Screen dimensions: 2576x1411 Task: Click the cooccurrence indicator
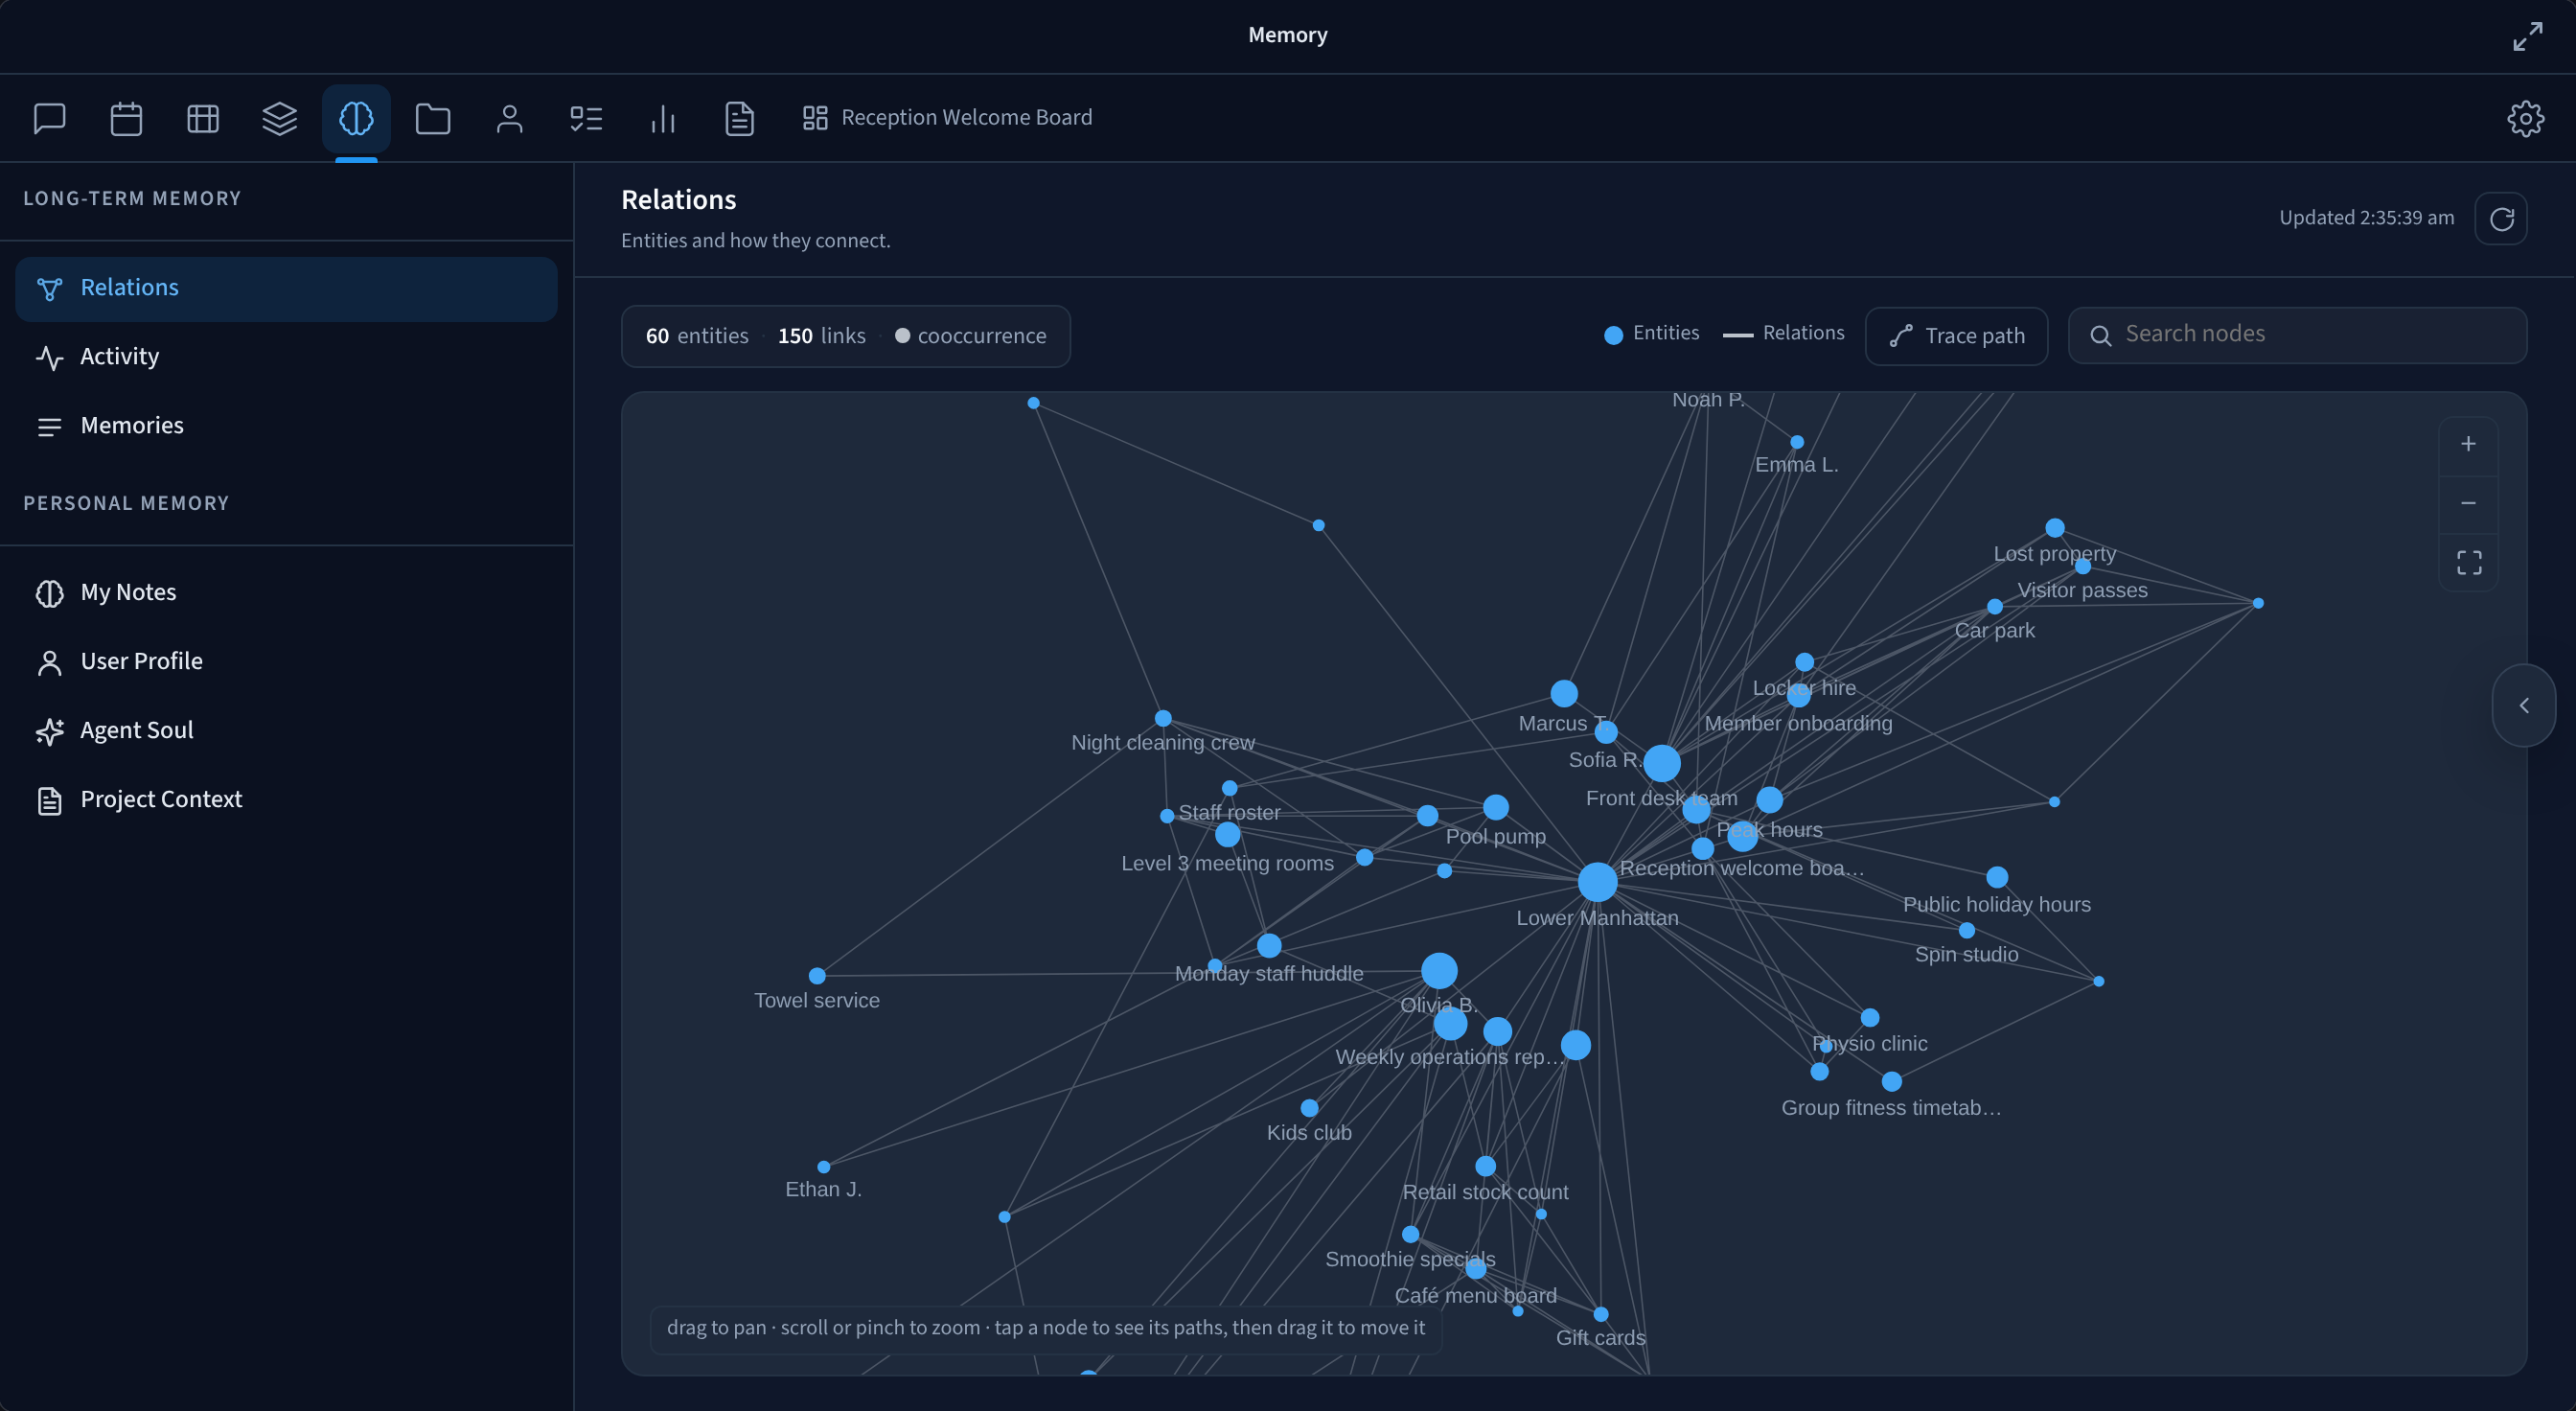coord(970,336)
